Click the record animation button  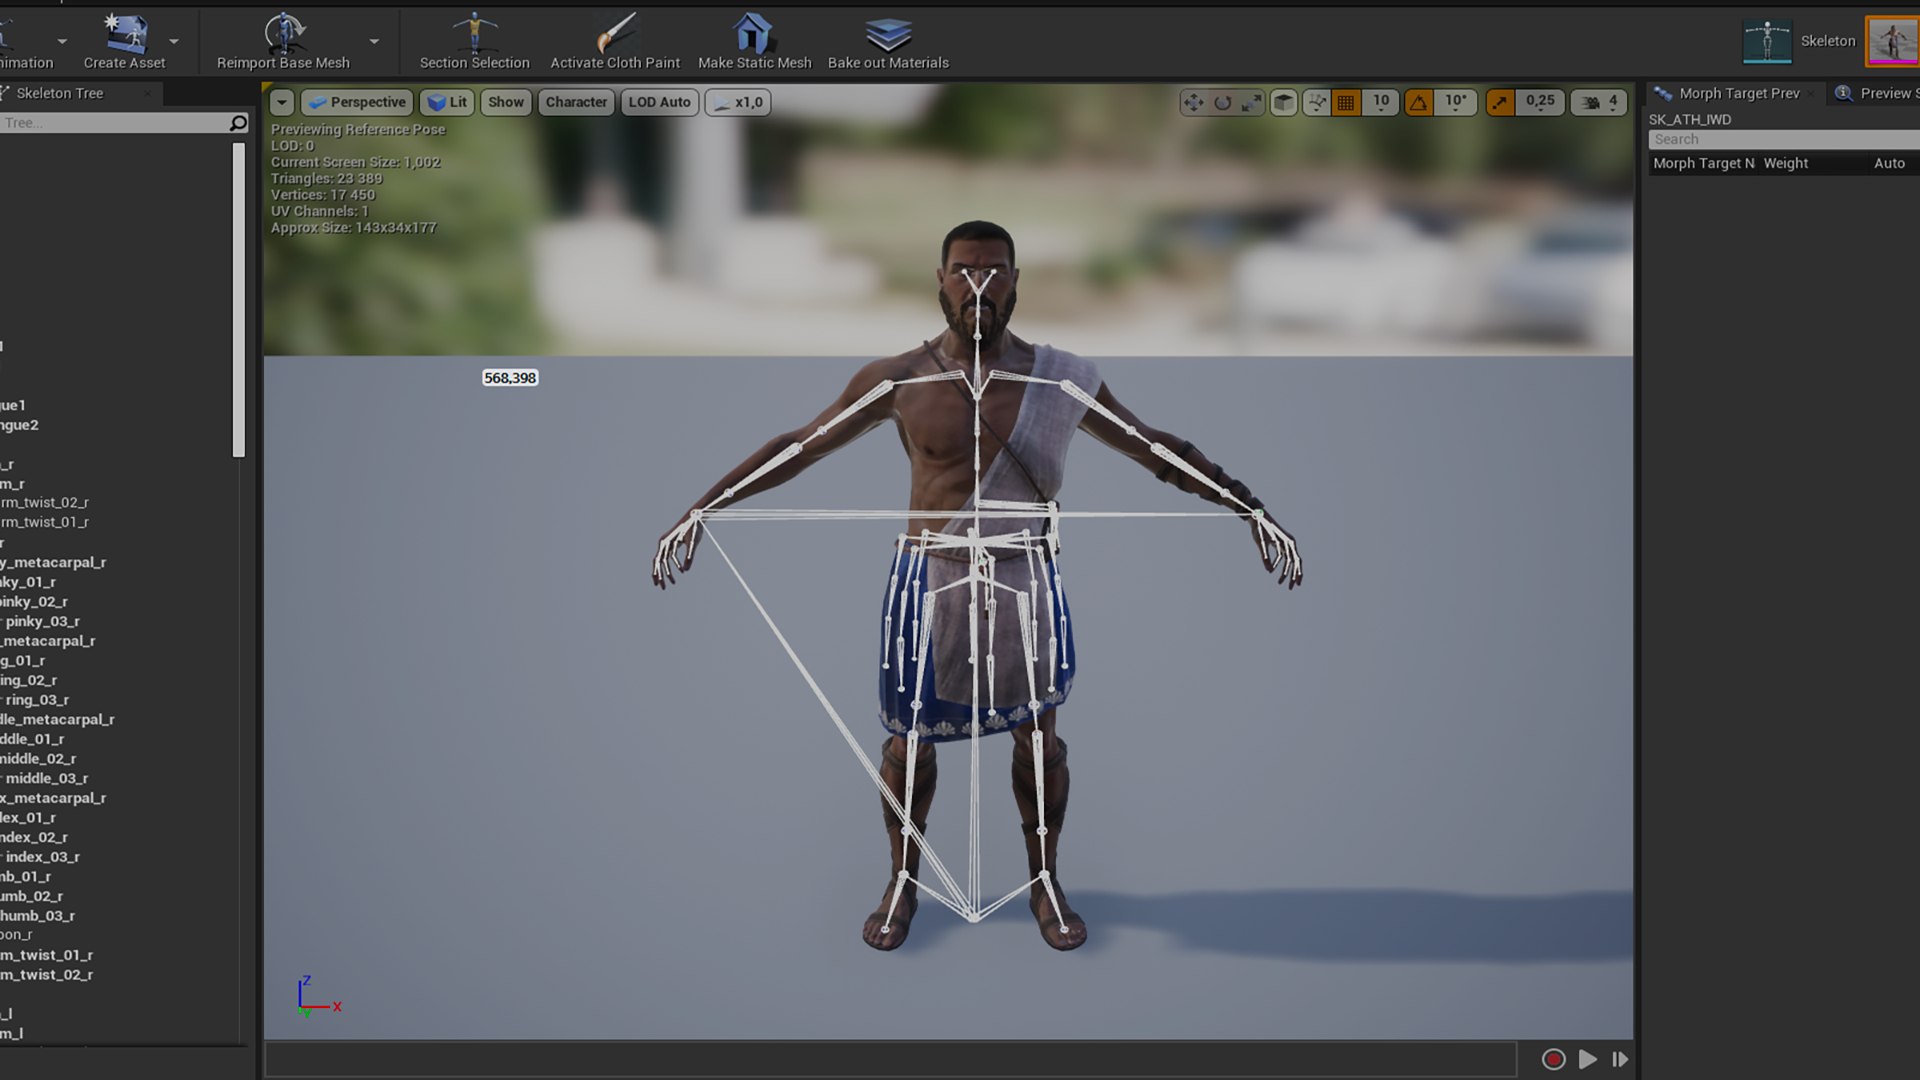coord(1553,1059)
